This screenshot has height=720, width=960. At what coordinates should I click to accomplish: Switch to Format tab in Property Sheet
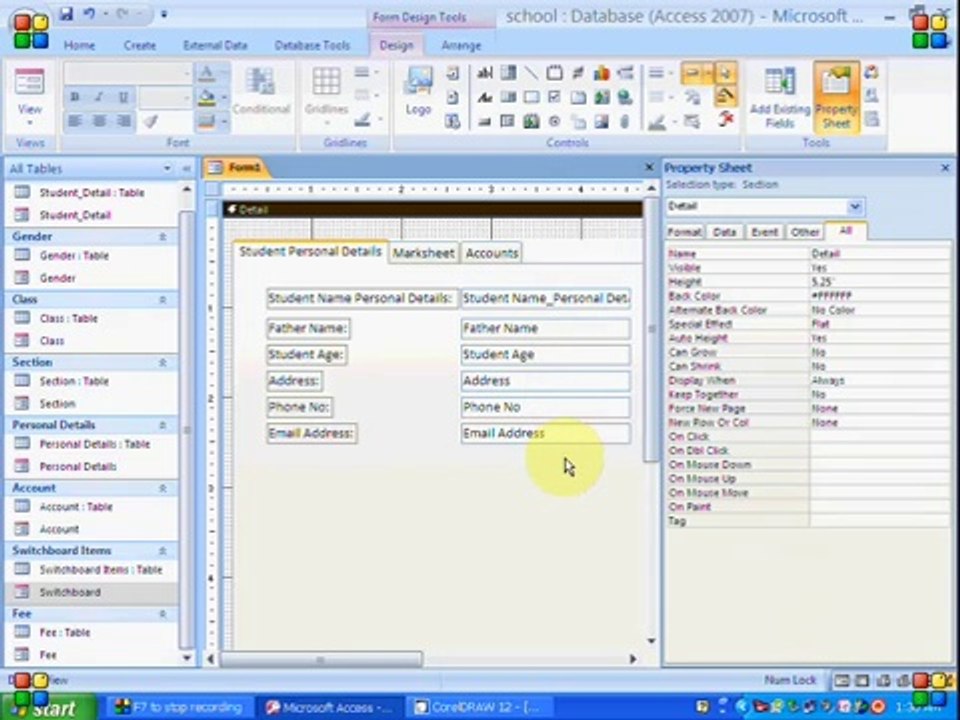point(684,232)
